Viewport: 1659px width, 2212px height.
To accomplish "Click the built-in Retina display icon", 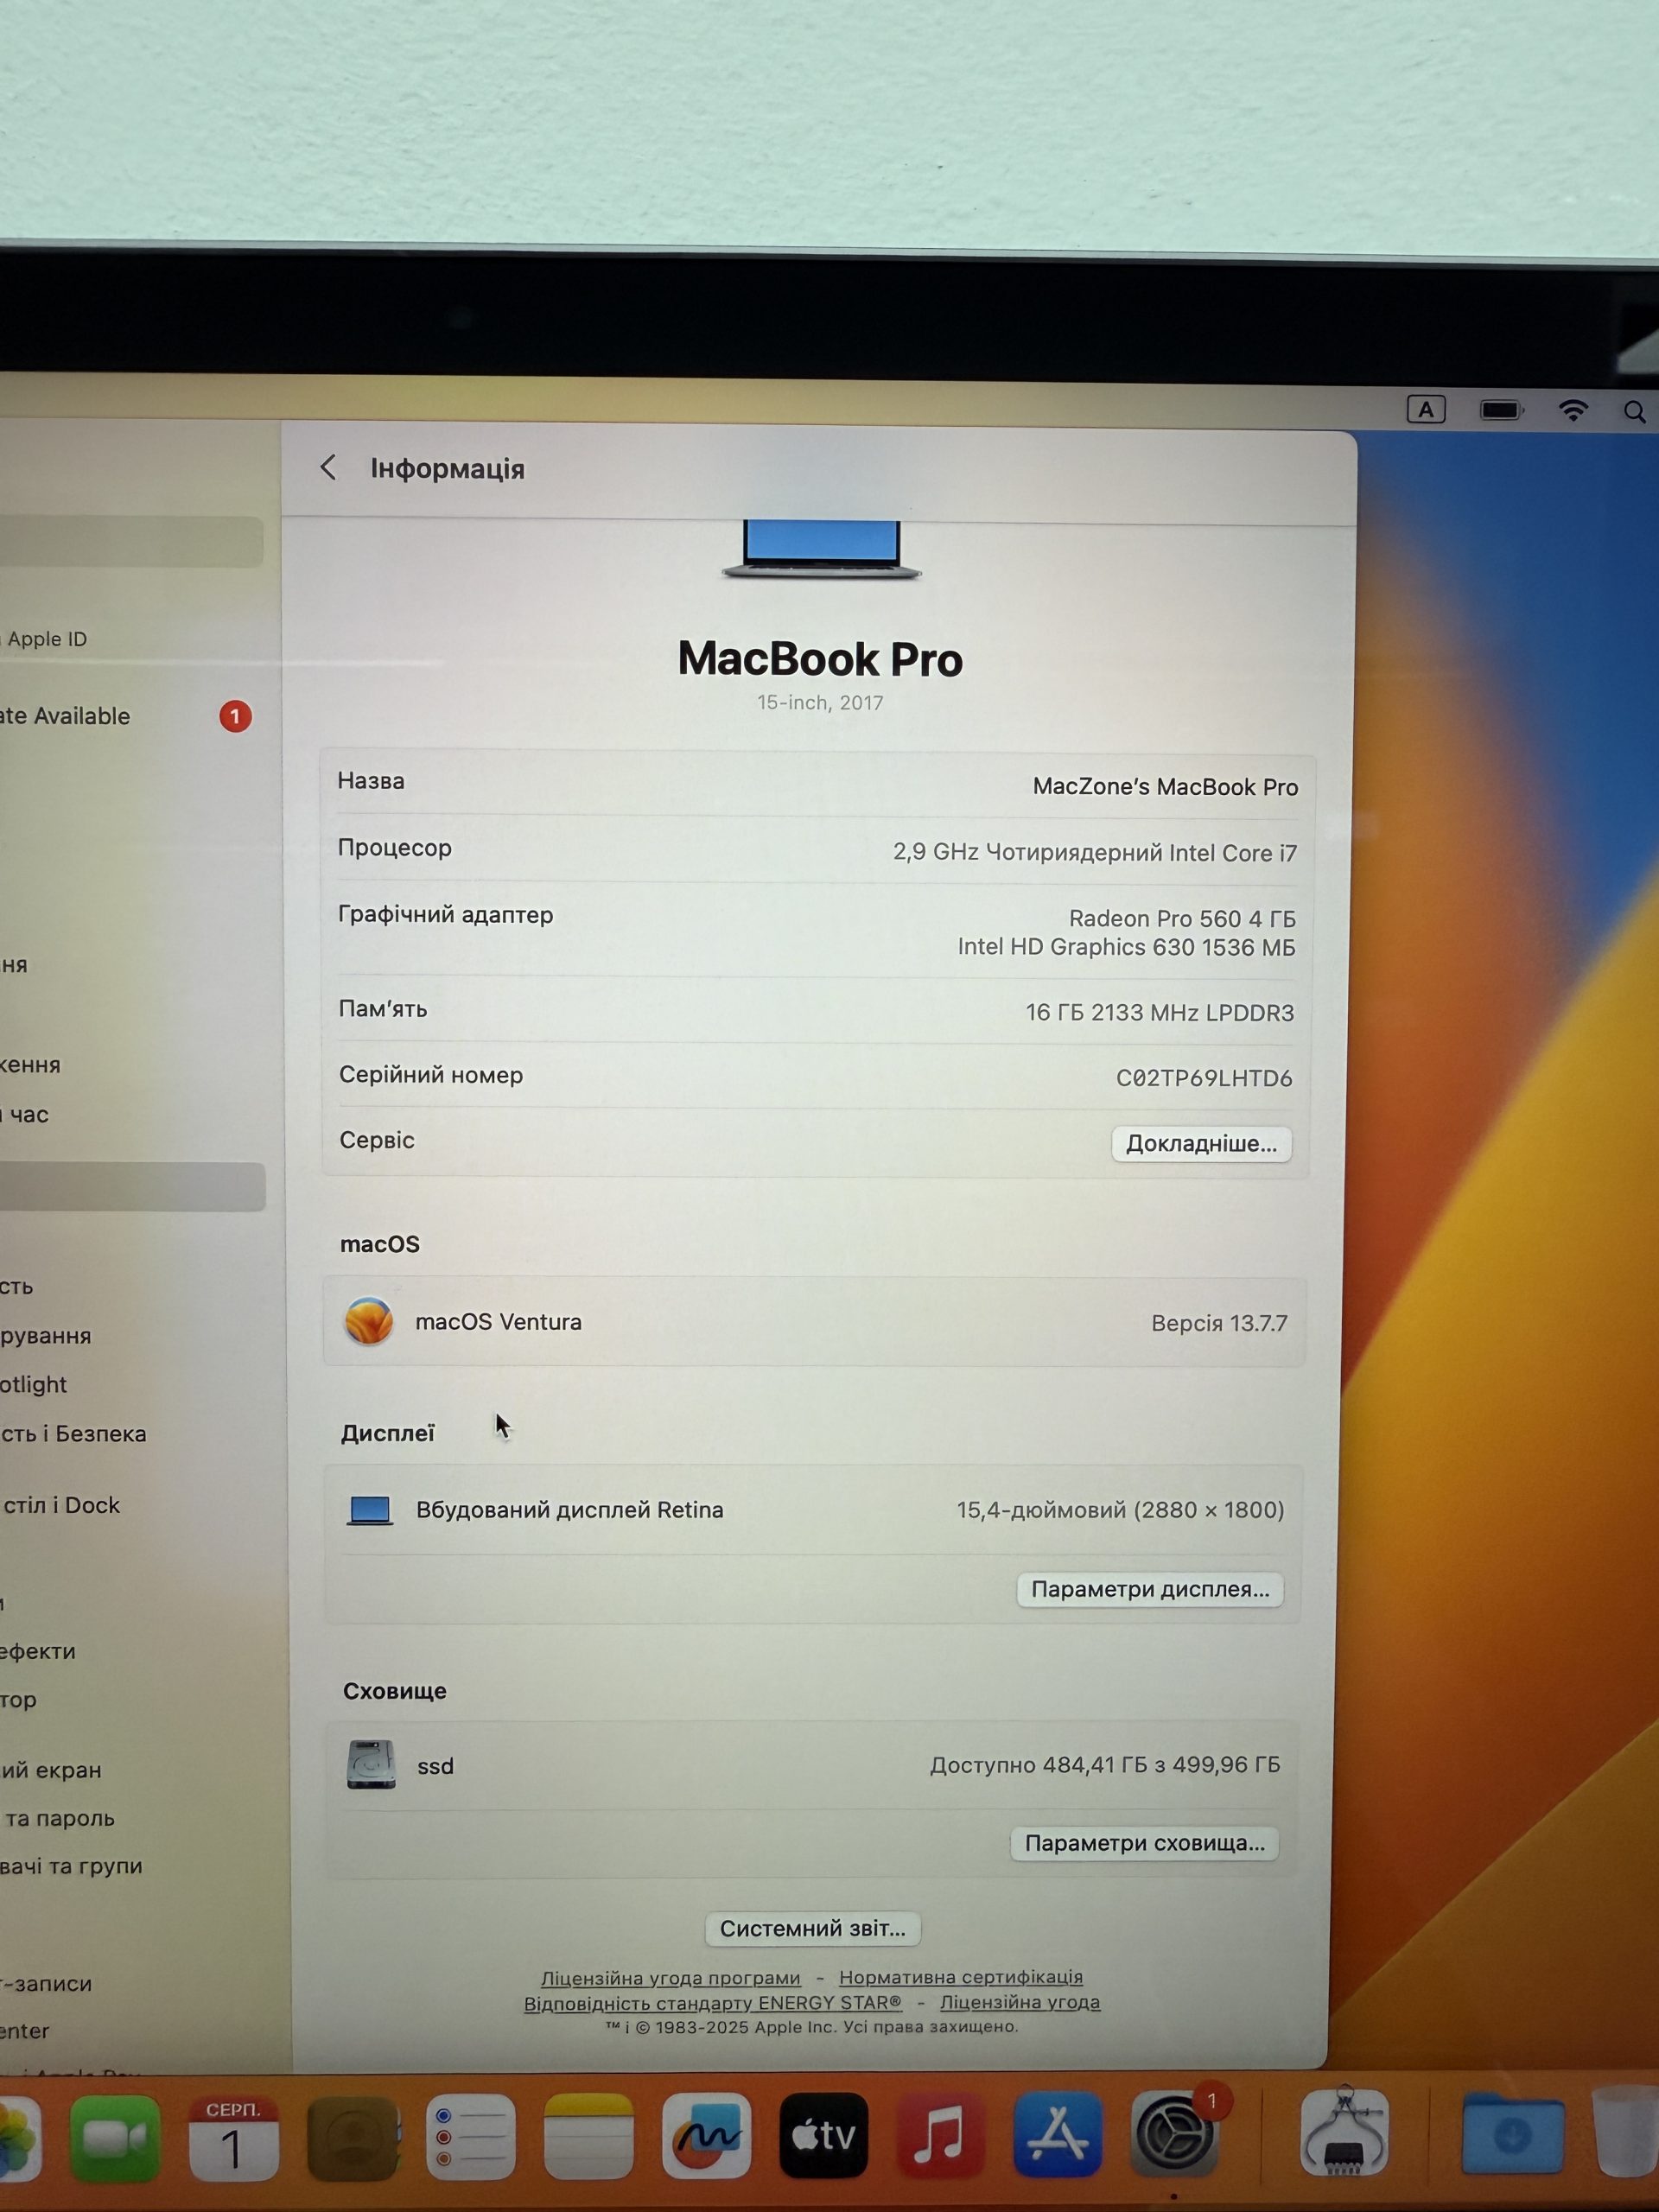I will click(x=369, y=1510).
